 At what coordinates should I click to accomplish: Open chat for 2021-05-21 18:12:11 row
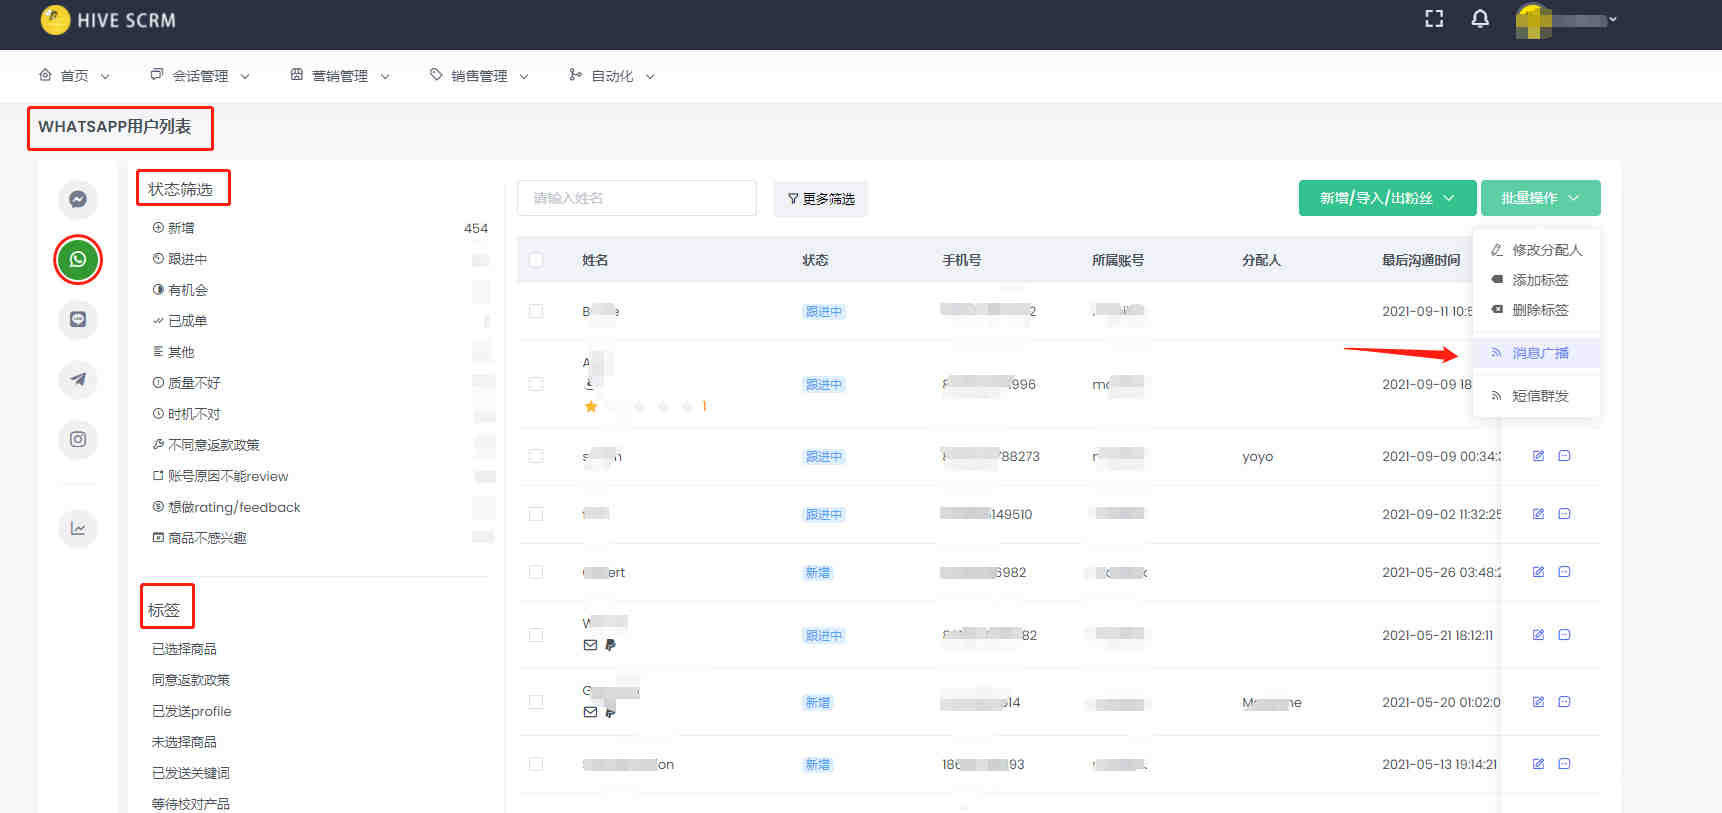pyautogui.click(x=1565, y=635)
